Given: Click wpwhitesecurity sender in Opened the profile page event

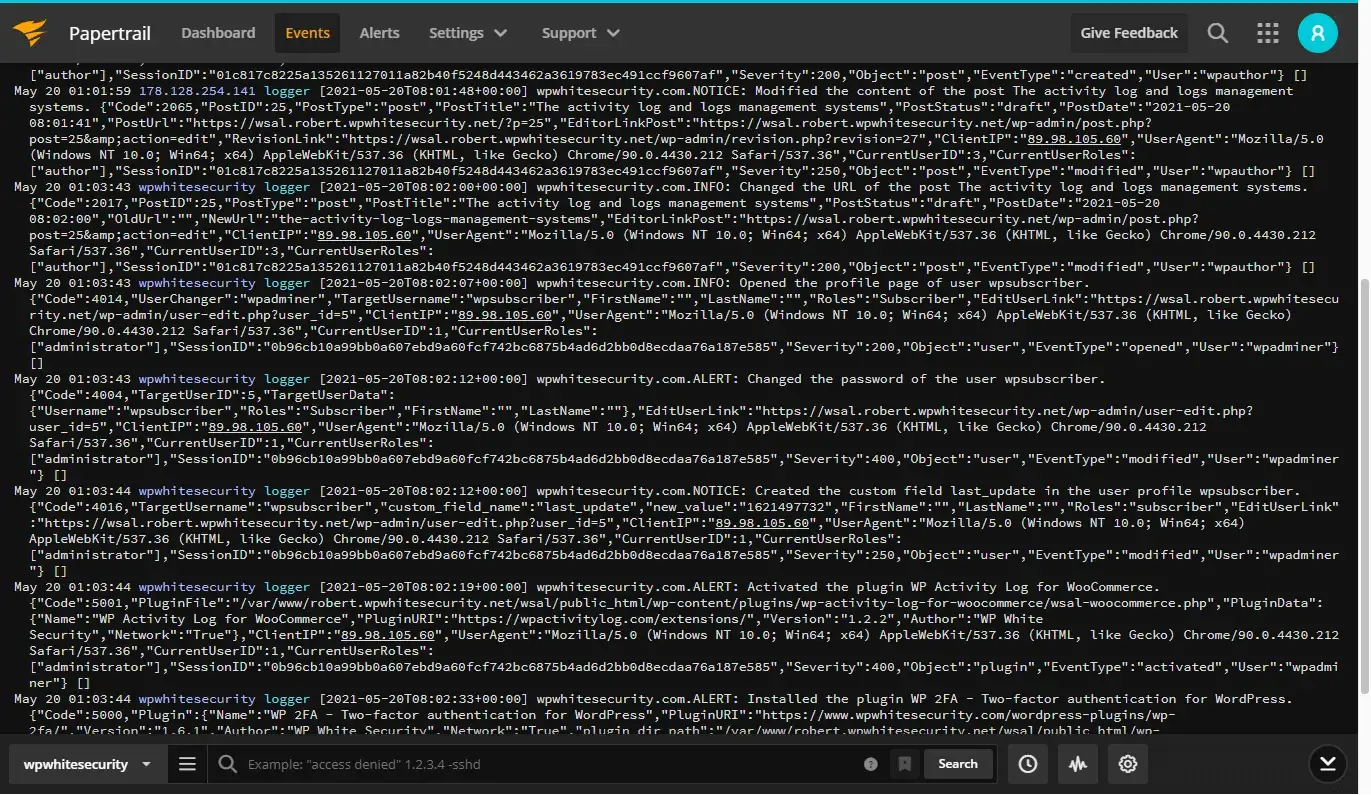Looking at the screenshot, I should point(197,283).
